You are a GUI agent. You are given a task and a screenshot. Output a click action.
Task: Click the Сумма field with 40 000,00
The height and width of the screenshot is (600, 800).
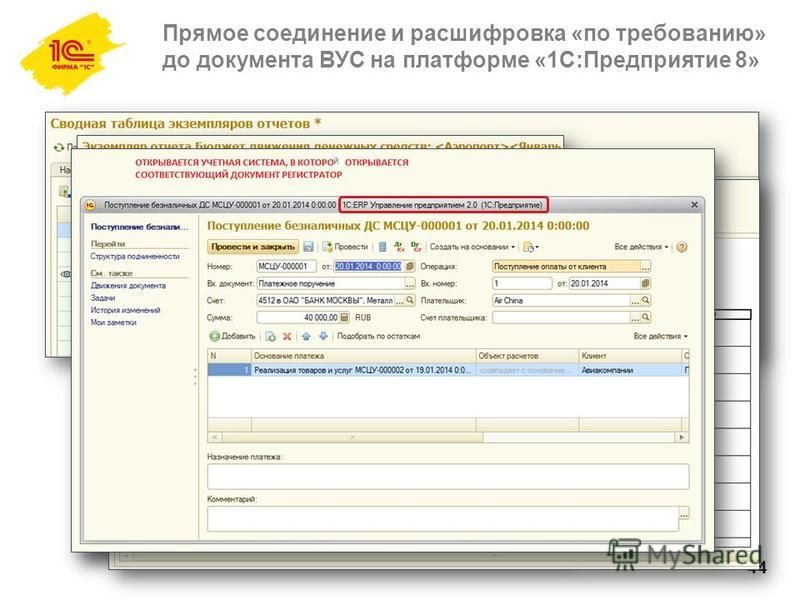(x=298, y=317)
